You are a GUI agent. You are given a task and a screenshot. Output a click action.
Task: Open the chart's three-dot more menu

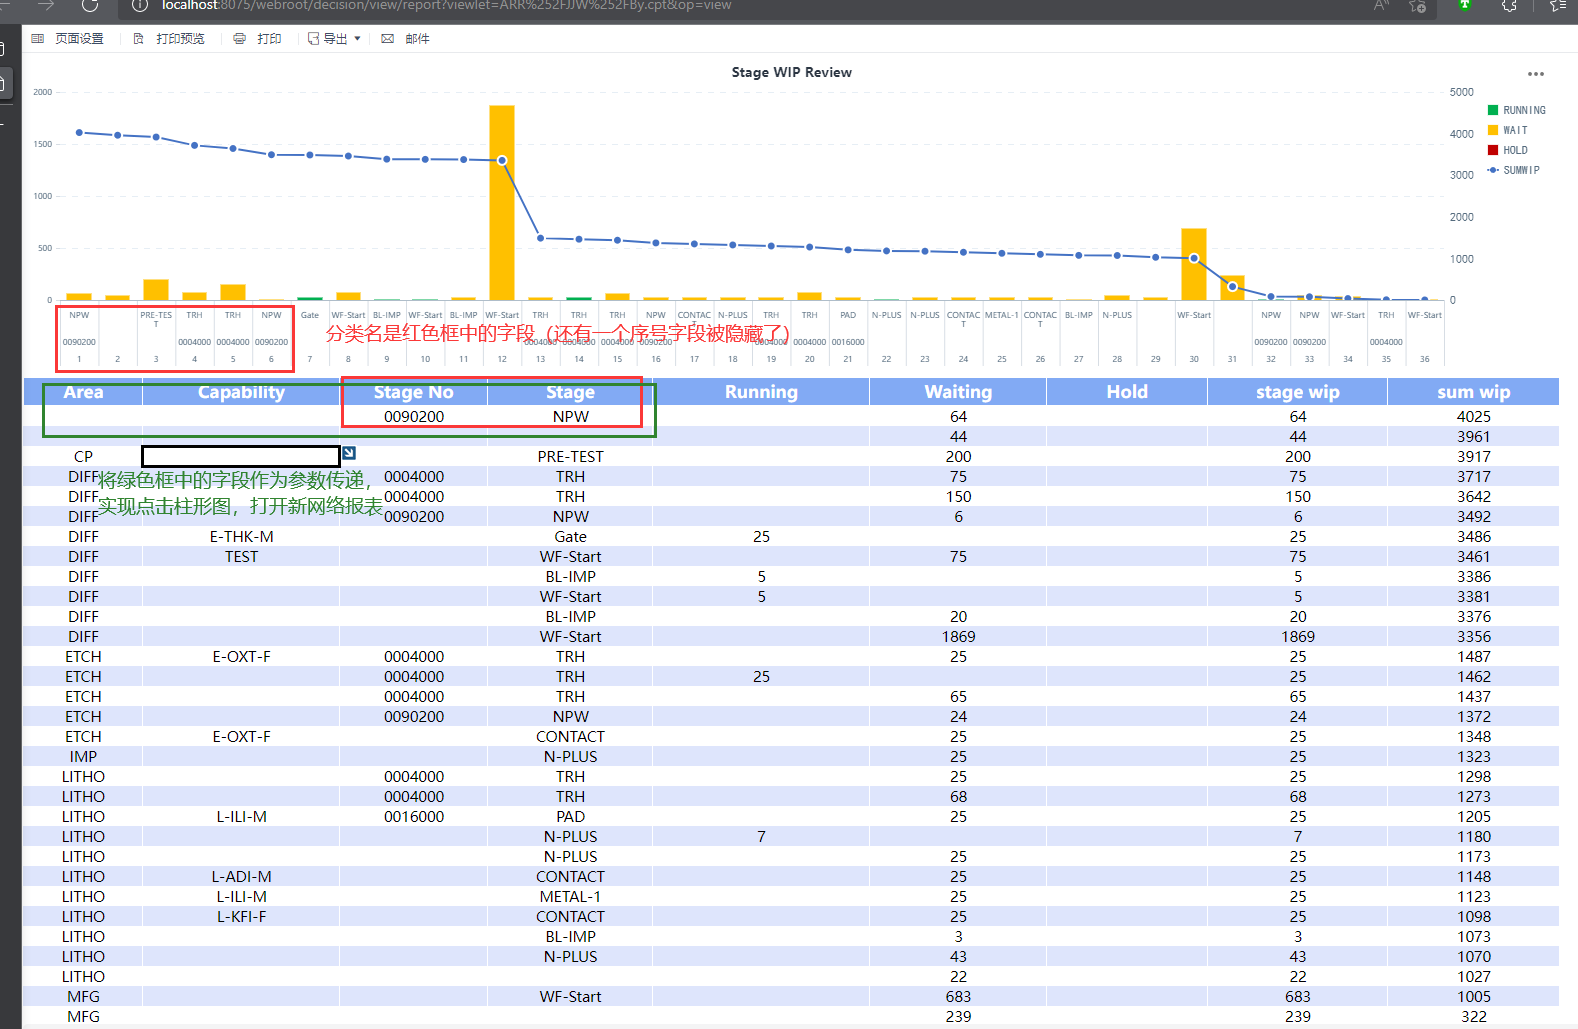(x=1535, y=74)
